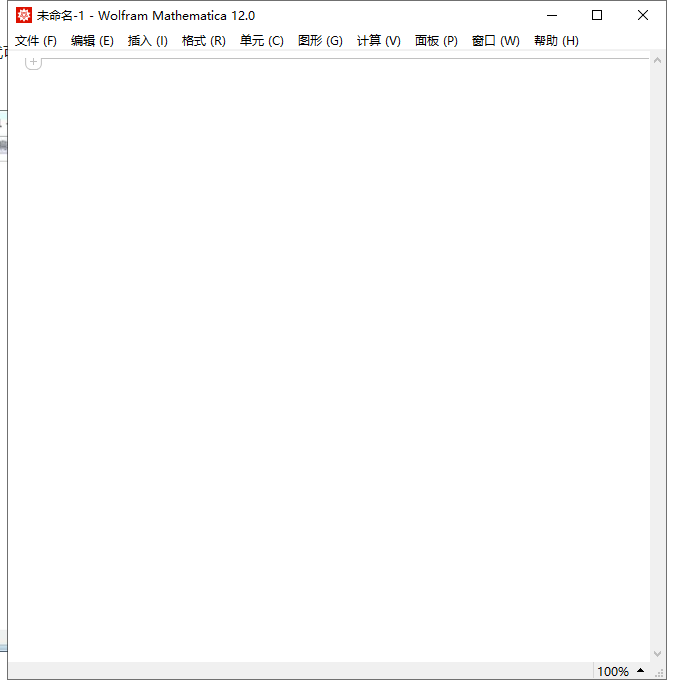Expand the 图形 (G) menu
This screenshot has width=674, height=687.
coord(320,41)
